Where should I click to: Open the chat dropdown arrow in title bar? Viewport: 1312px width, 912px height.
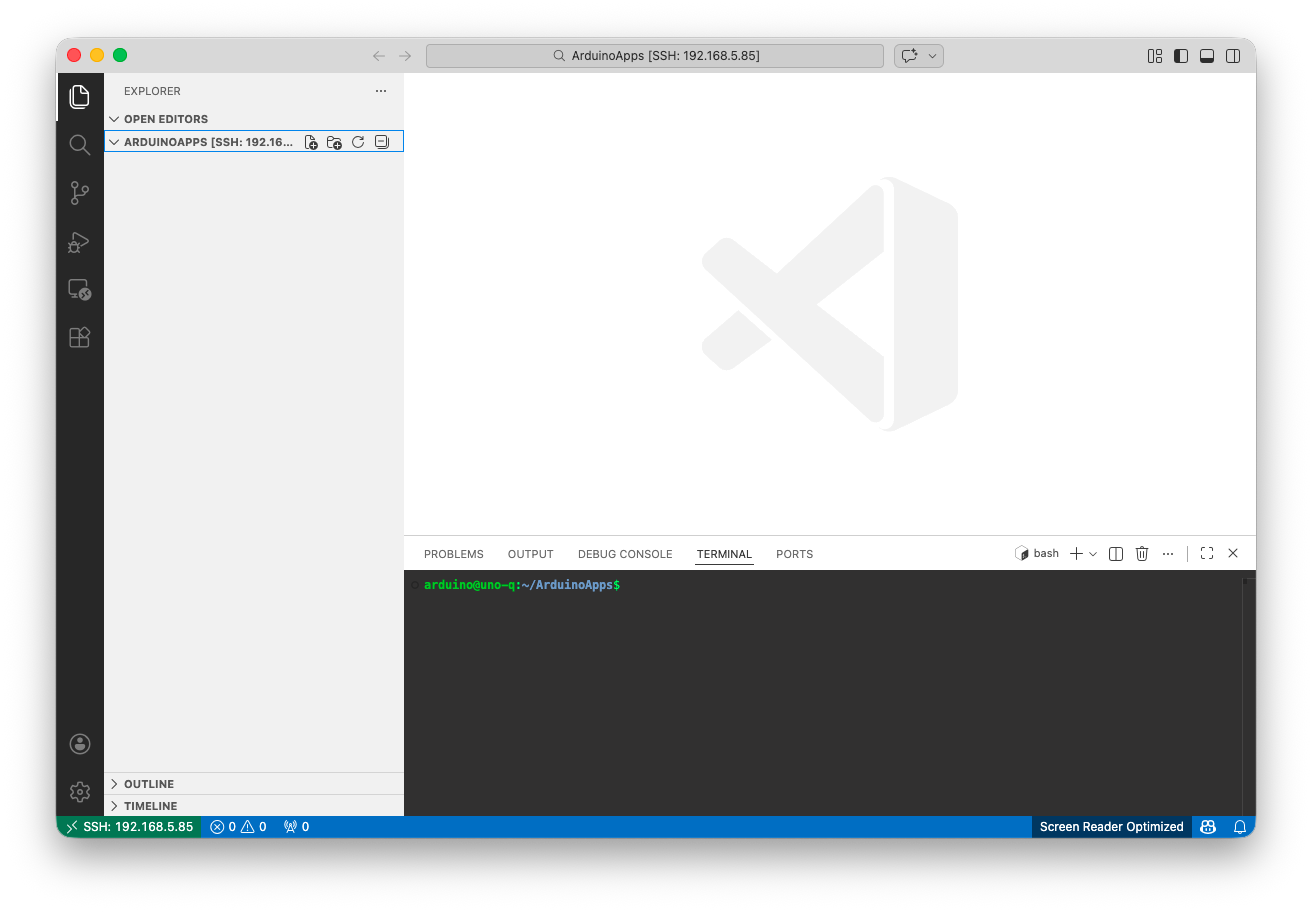pyautogui.click(x=933, y=56)
